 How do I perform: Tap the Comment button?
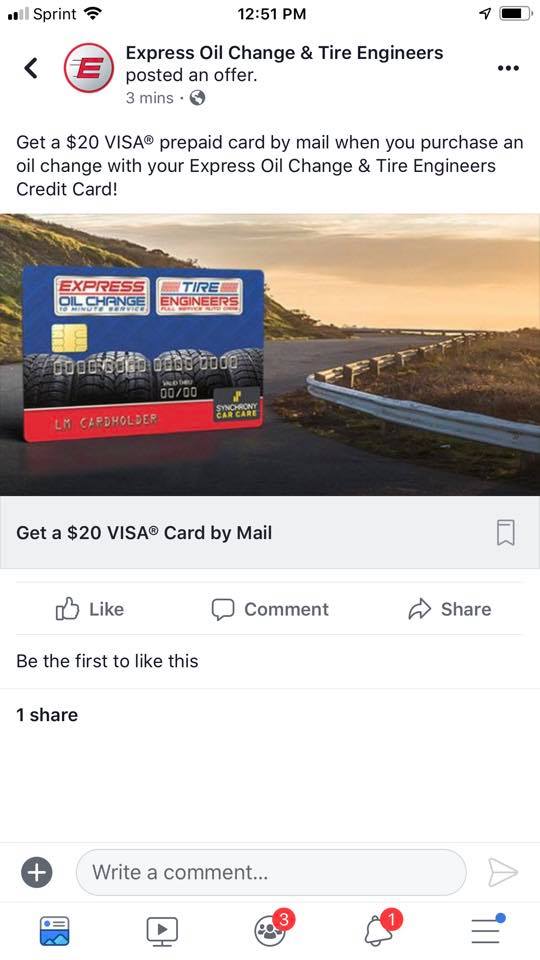(270, 609)
